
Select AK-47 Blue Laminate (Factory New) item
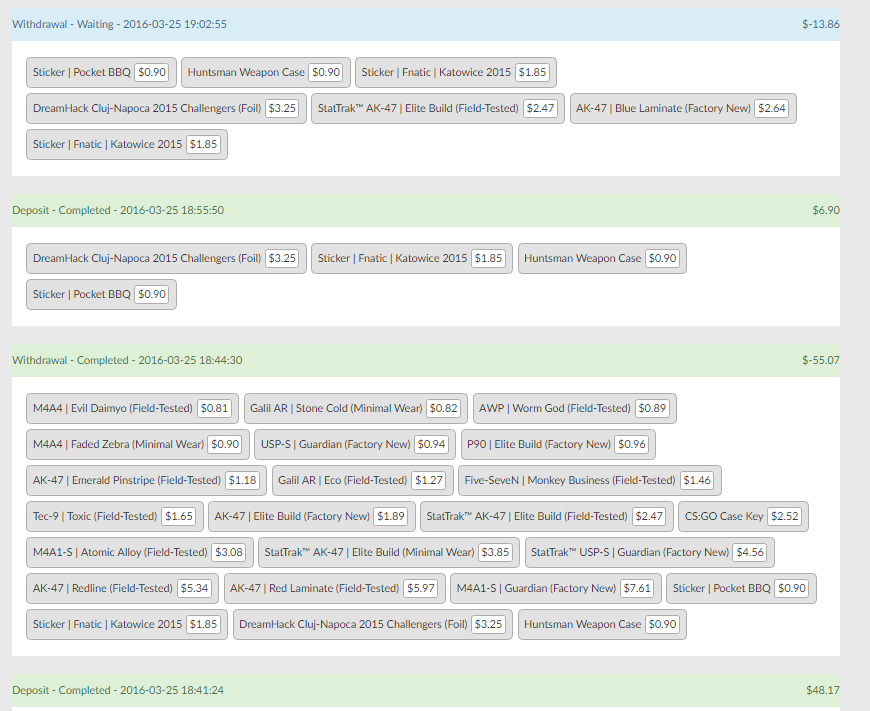tap(683, 108)
